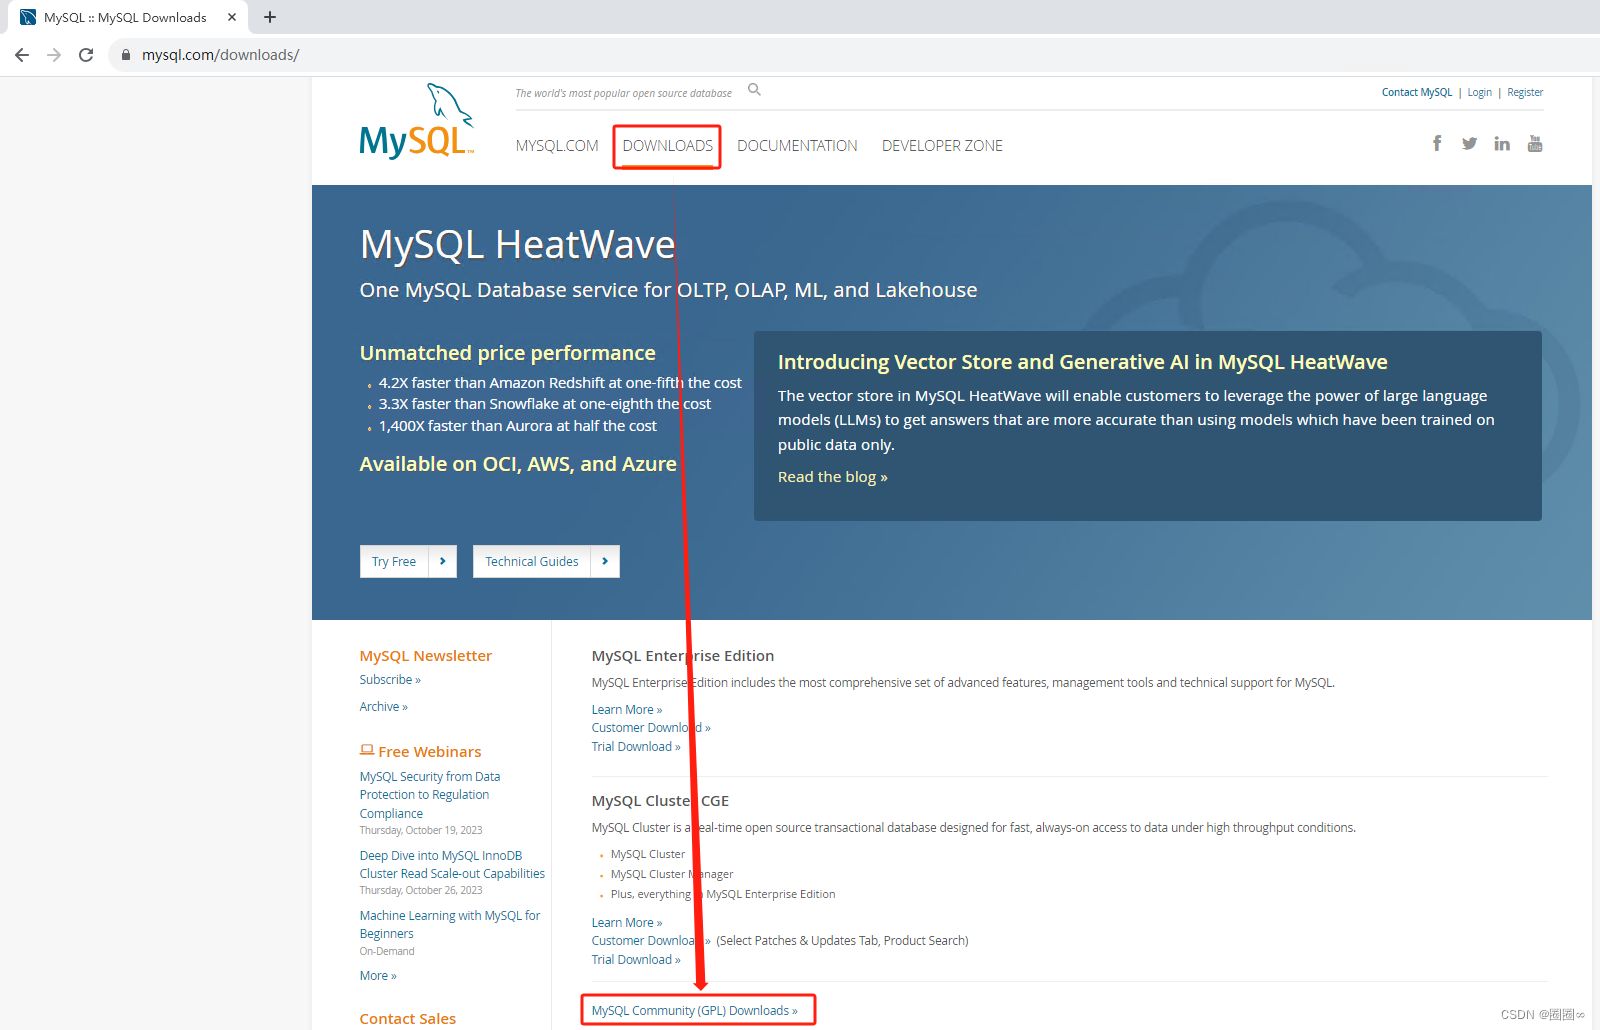Open the newsletter Archive link

384,707
